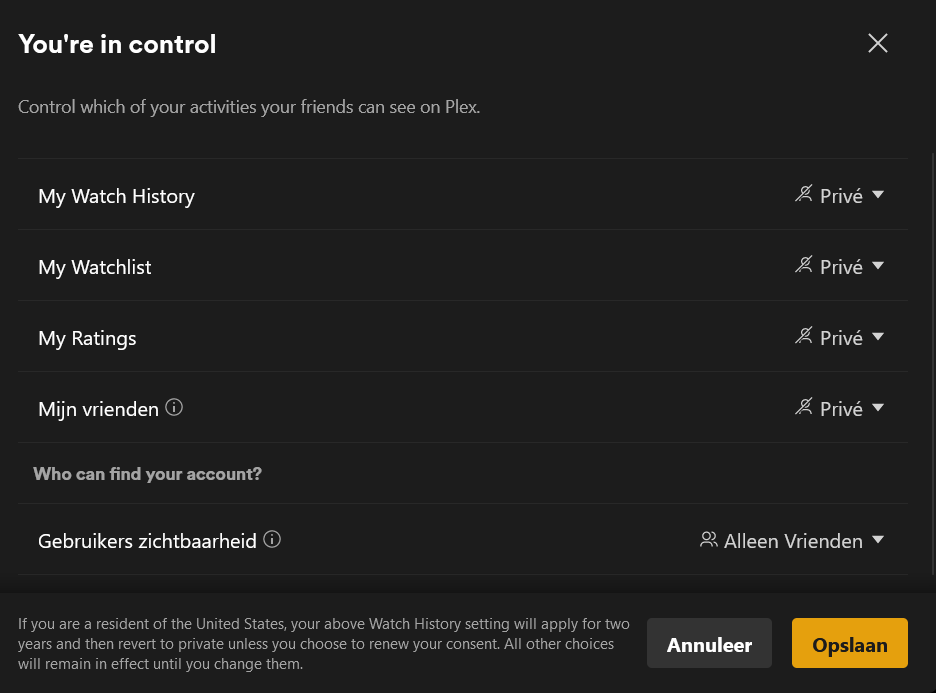Click the Gebruikers zichtbaarheid label
Viewport: 936px width, 693px height.
[x=147, y=541]
